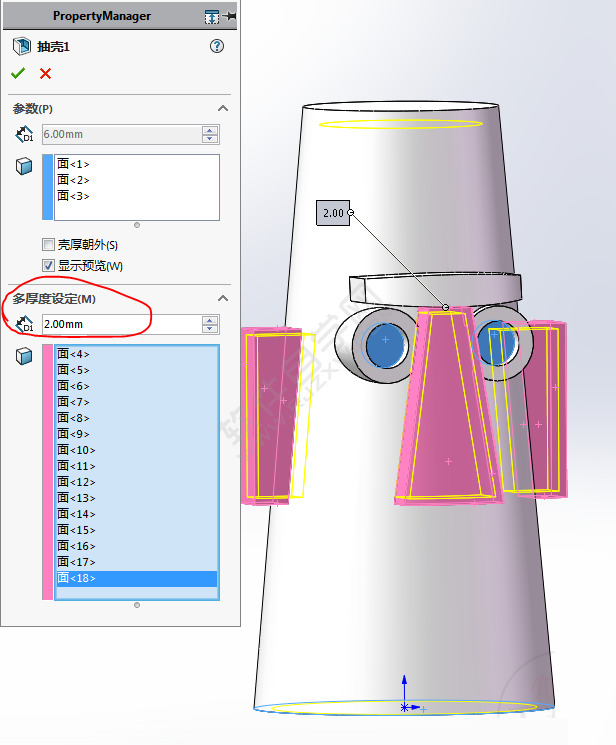The height and width of the screenshot is (745, 616).
Task: Collapse the 参数(P) section
Action: pos(222,108)
